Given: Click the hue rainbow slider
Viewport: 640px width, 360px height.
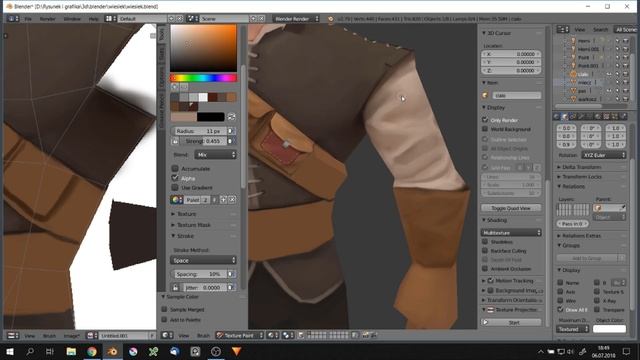Looking at the screenshot, I should click(x=203, y=78).
